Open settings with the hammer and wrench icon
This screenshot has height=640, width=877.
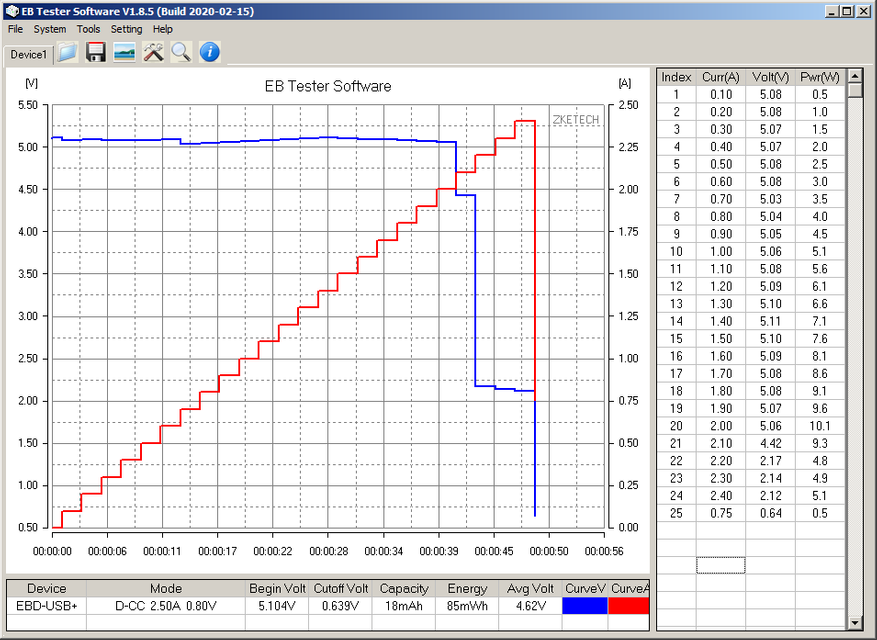click(x=153, y=52)
